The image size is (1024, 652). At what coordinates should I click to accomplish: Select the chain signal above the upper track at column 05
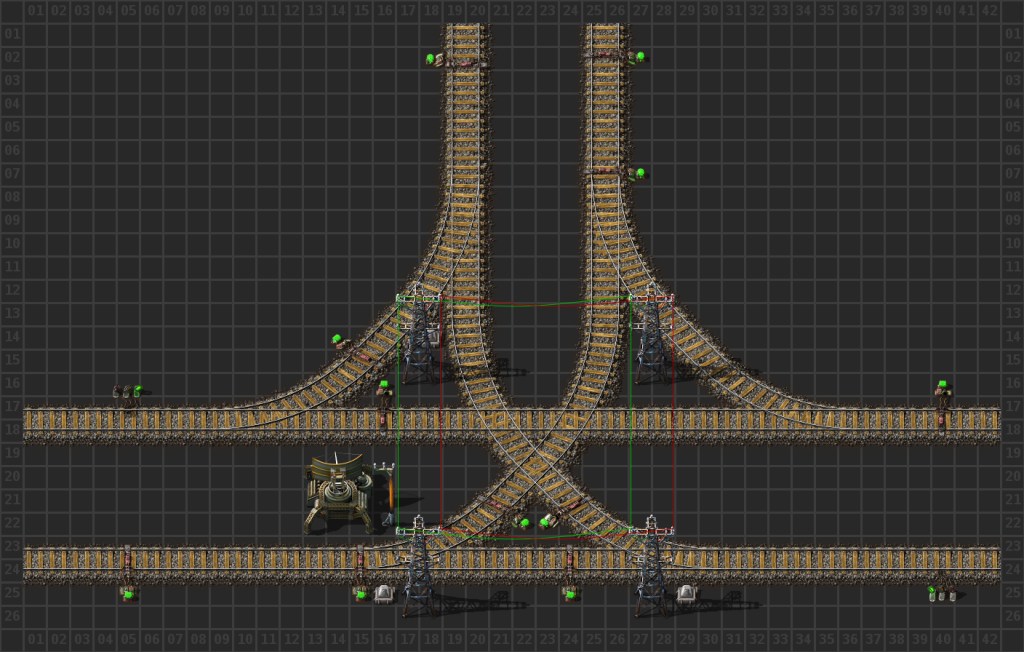[x=128, y=392]
